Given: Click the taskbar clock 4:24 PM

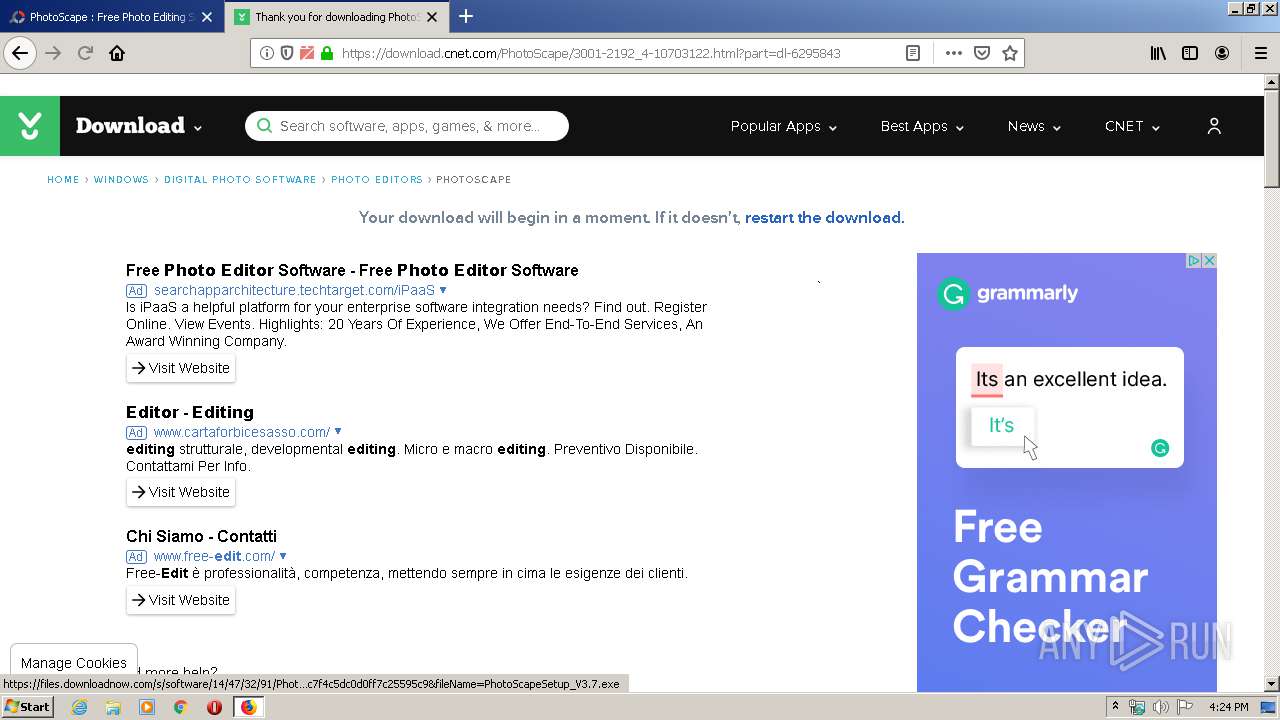Looking at the screenshot, I should (x=1228, y=707).
